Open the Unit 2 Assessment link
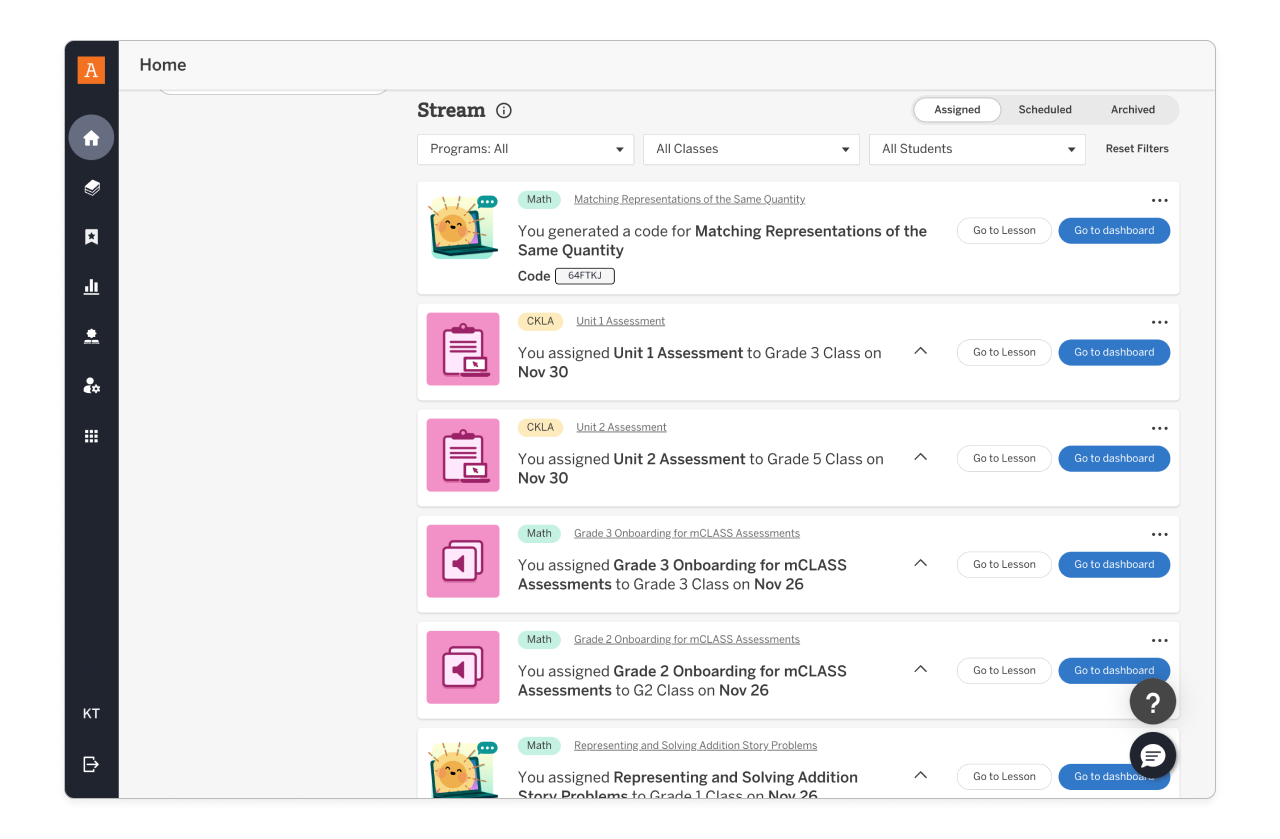The height and width of the screenshot is (839, 1280). (621, 427)
